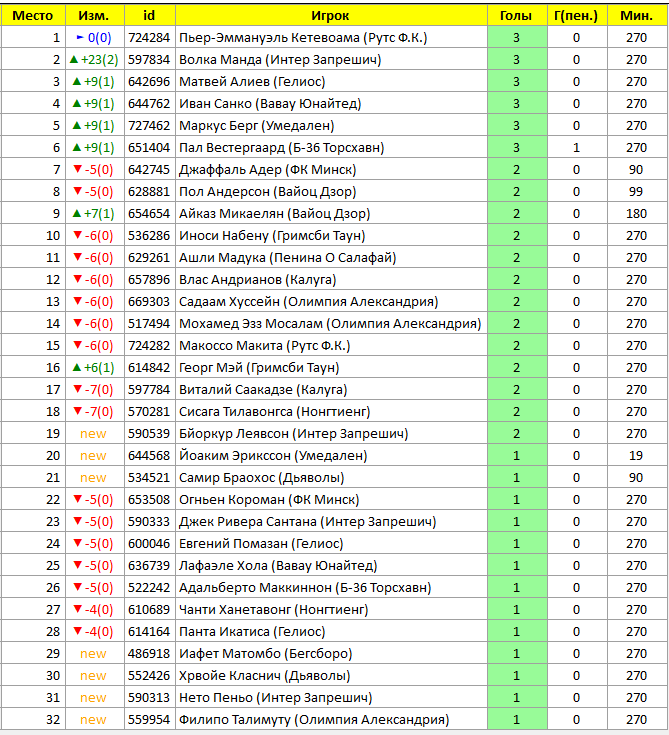
Task: Select cell Пол Андерсон (Вайоц Дзор)
Action: pos(331,192)
